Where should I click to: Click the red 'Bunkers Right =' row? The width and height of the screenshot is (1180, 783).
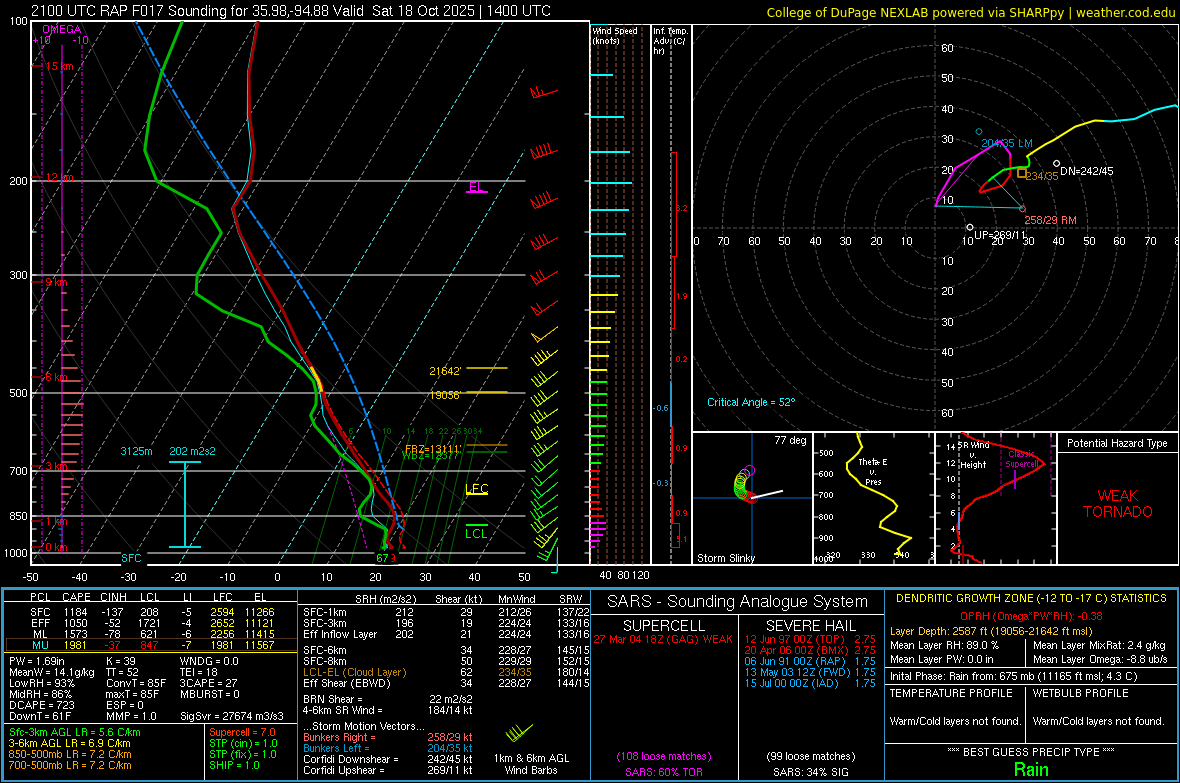[388, 737]
